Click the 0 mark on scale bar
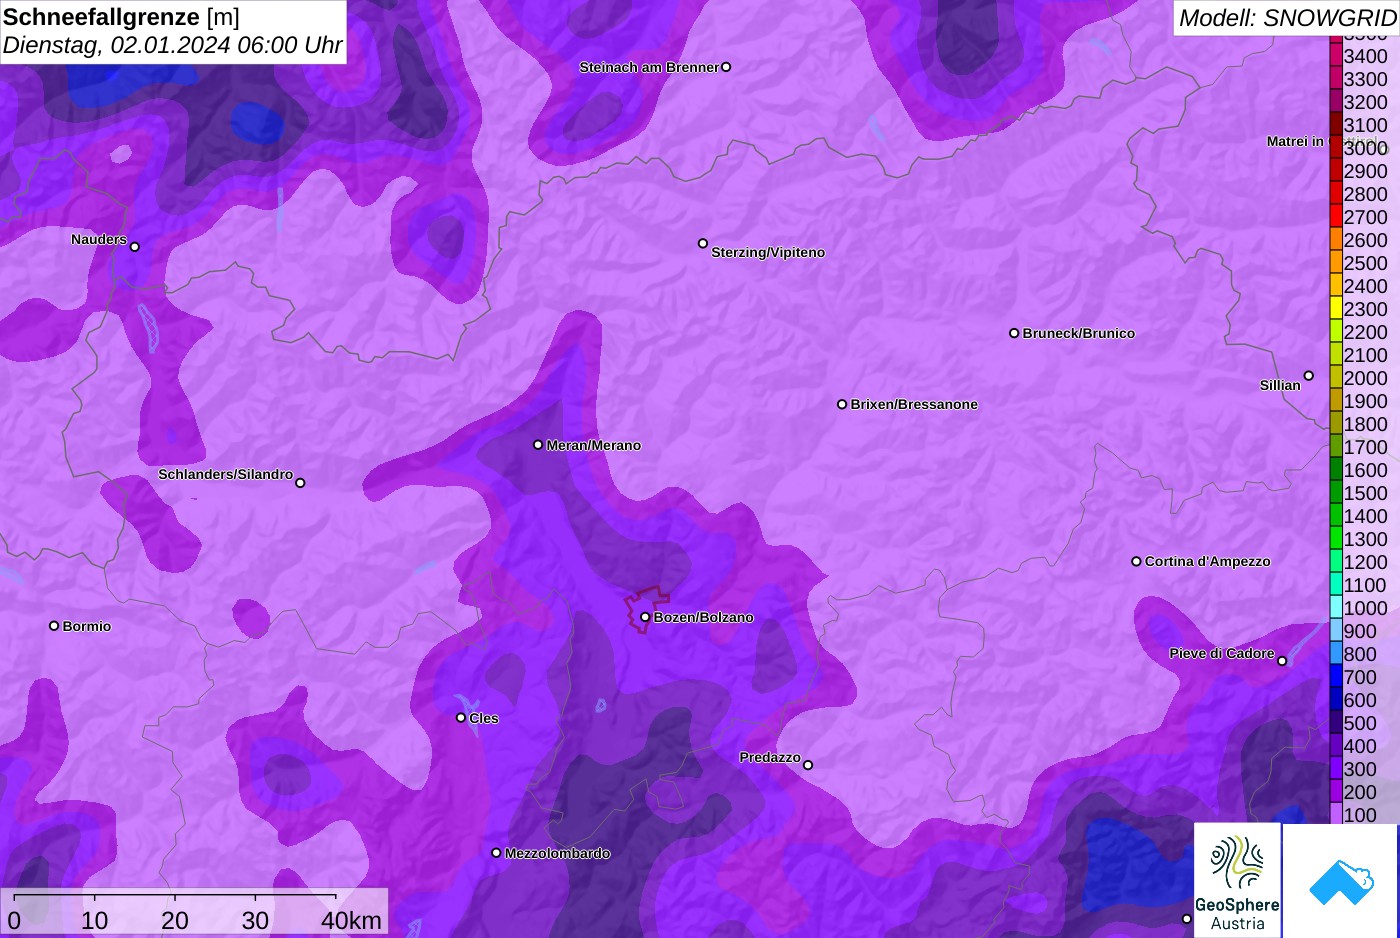1400x938 pixels. (14, 920)
